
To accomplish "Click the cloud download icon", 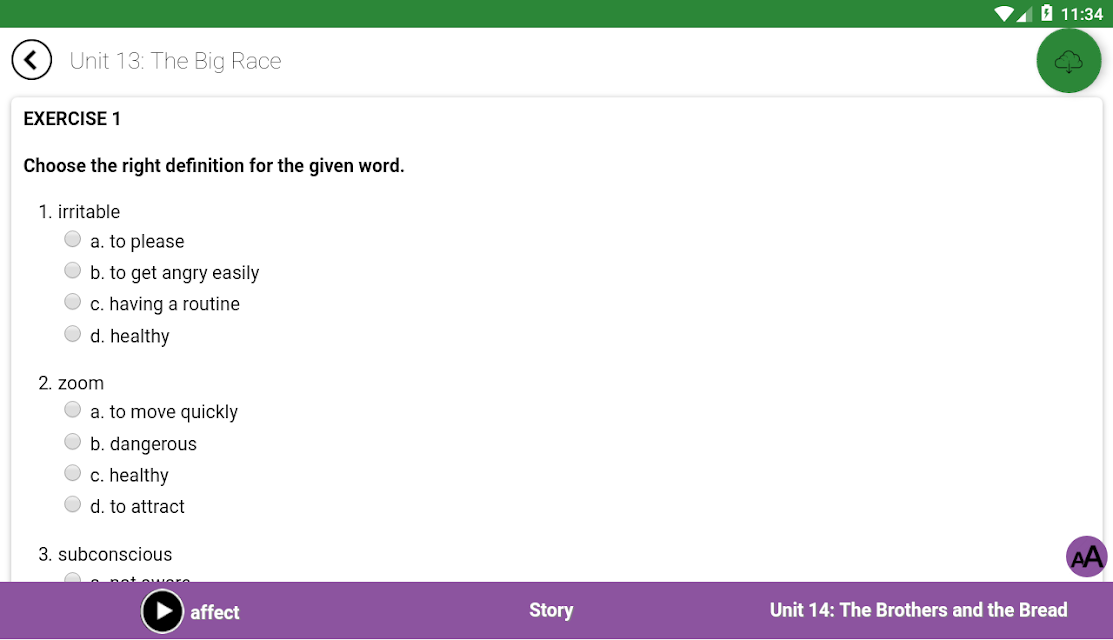I will [1068, 61].
